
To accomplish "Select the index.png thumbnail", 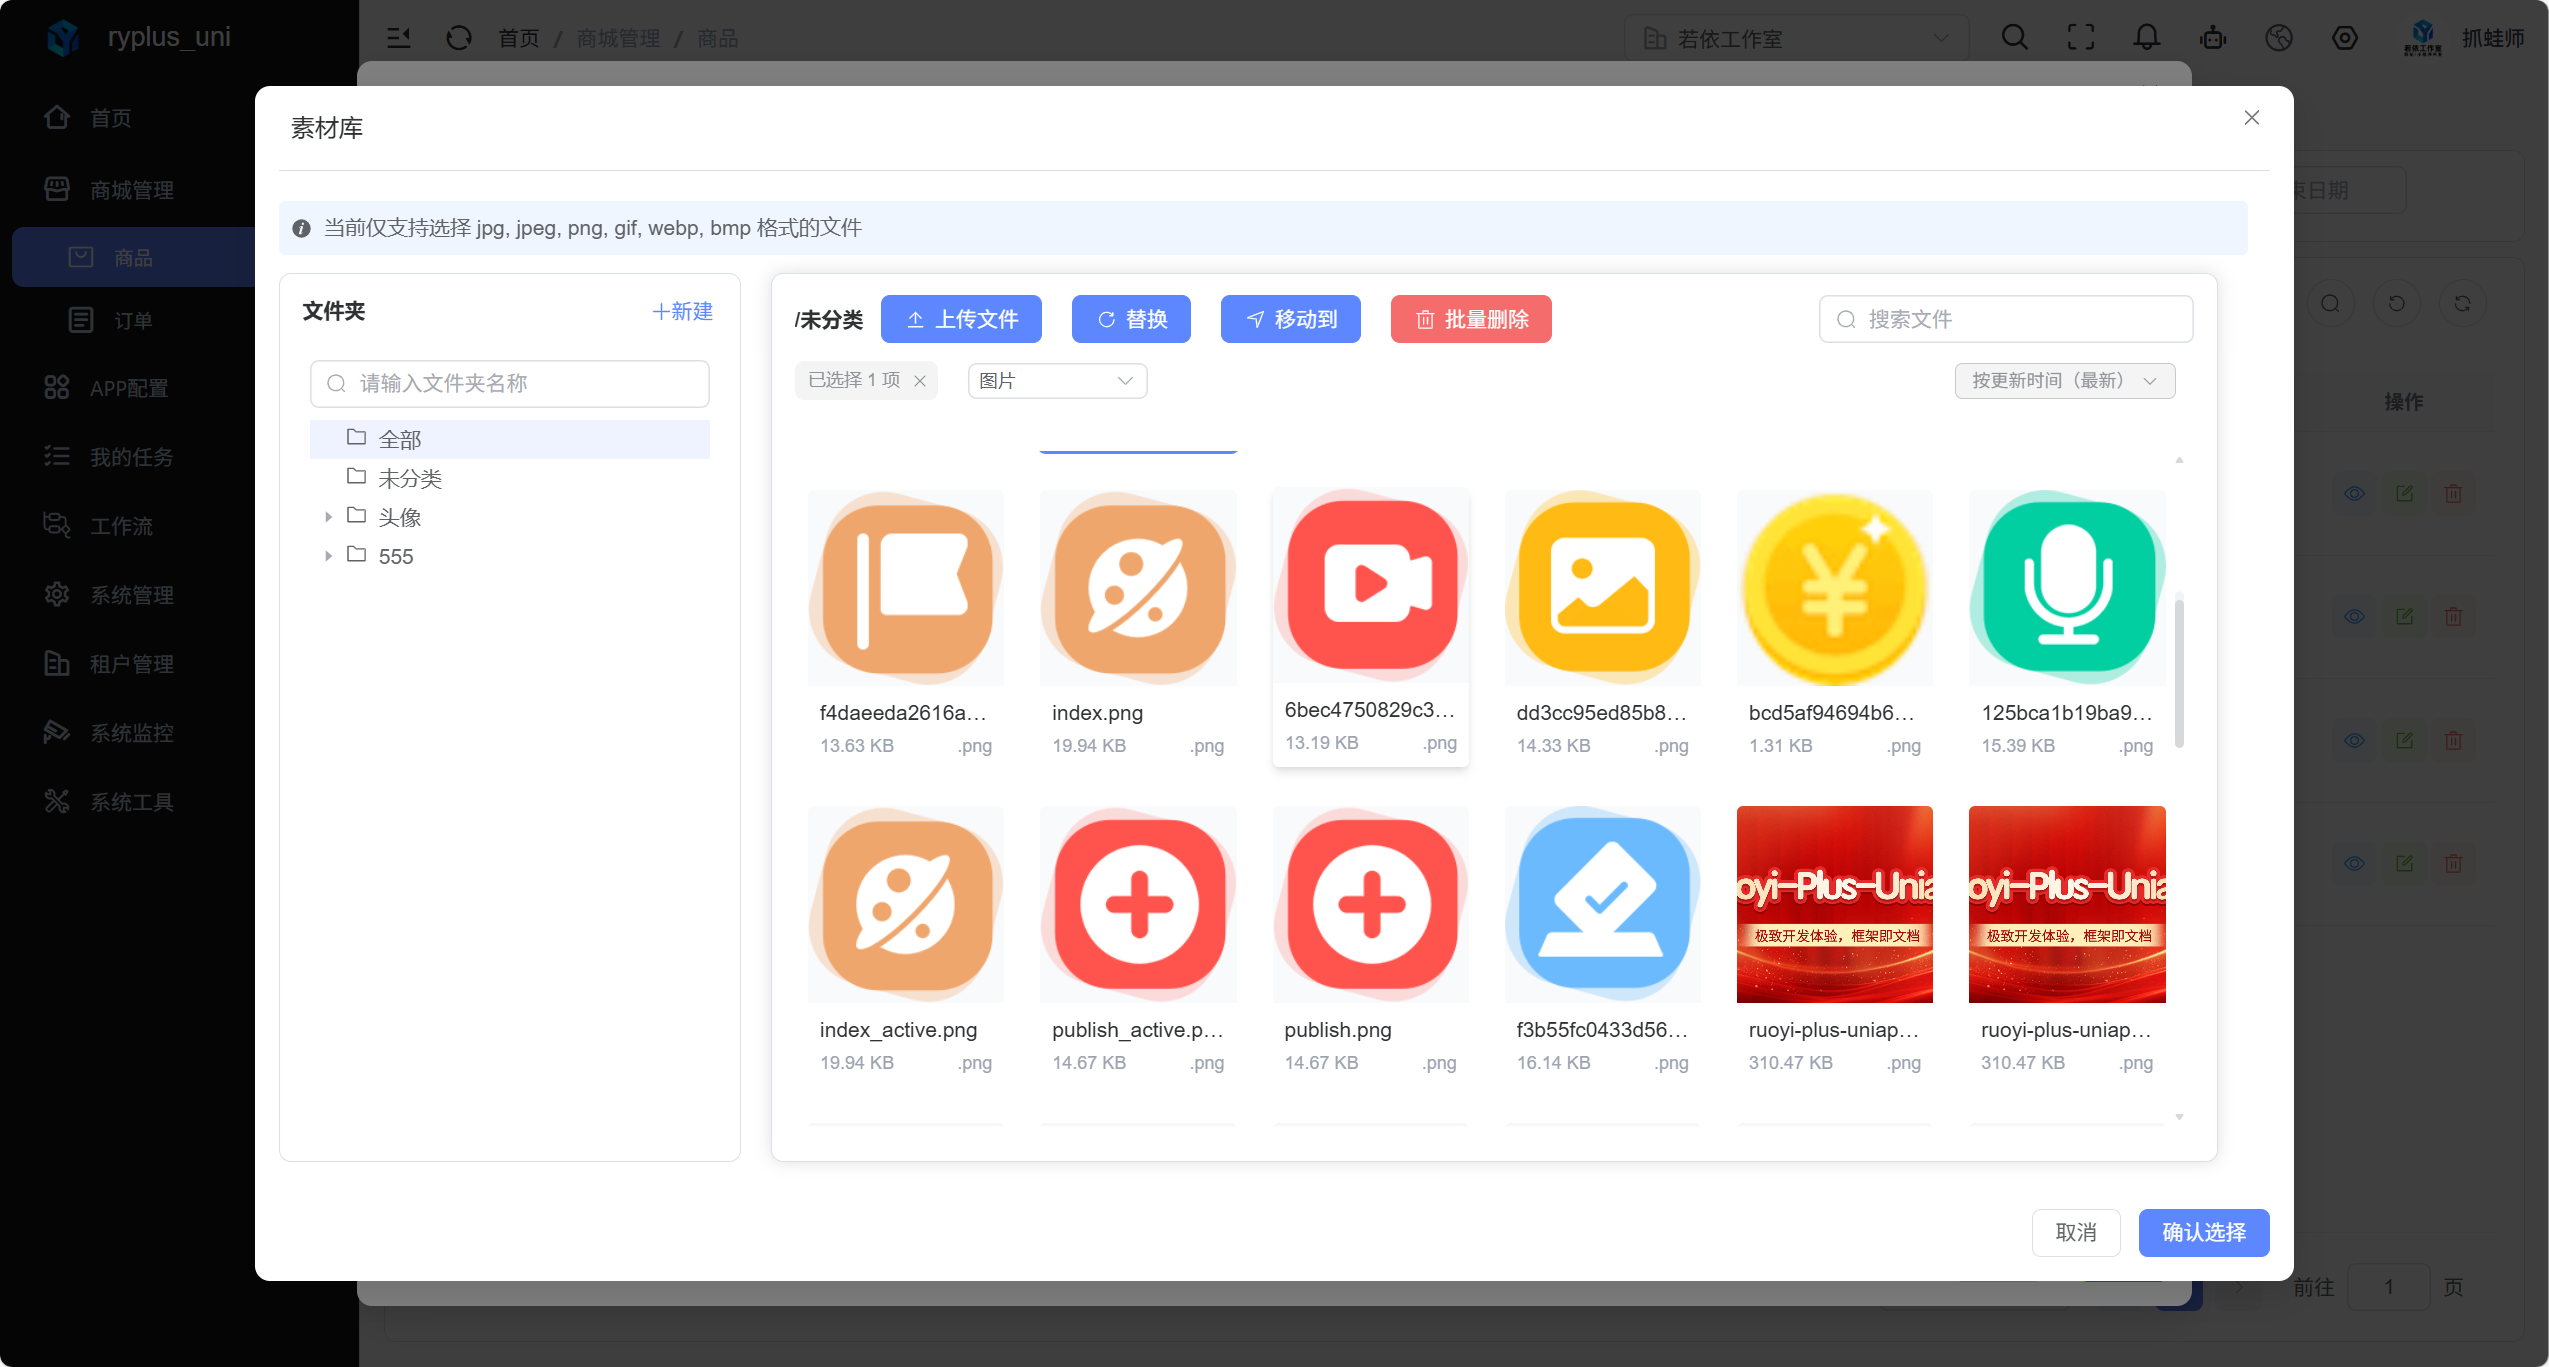I will [x=1138, y=588].
